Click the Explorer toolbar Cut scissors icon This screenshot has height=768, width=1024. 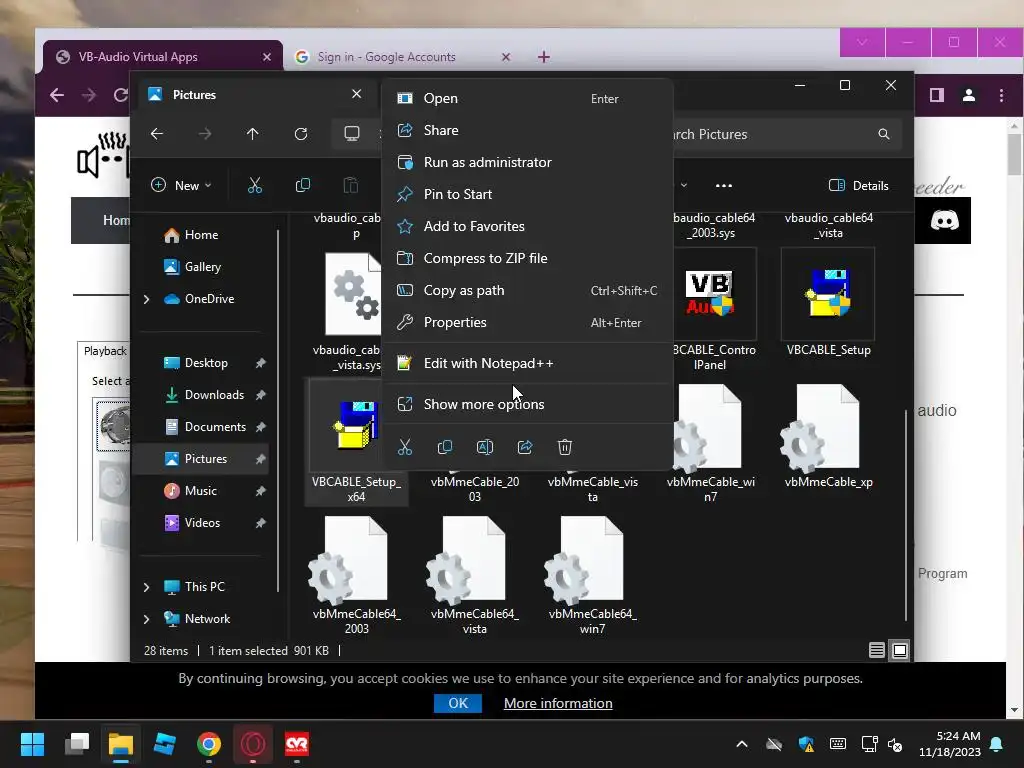point(255,185)
